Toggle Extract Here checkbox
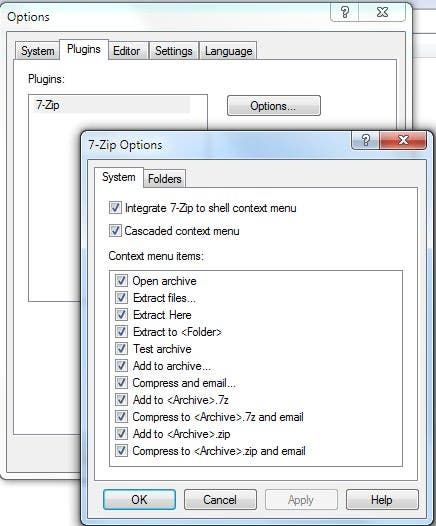Screen dimensions: 436x526 pos(121,315)
